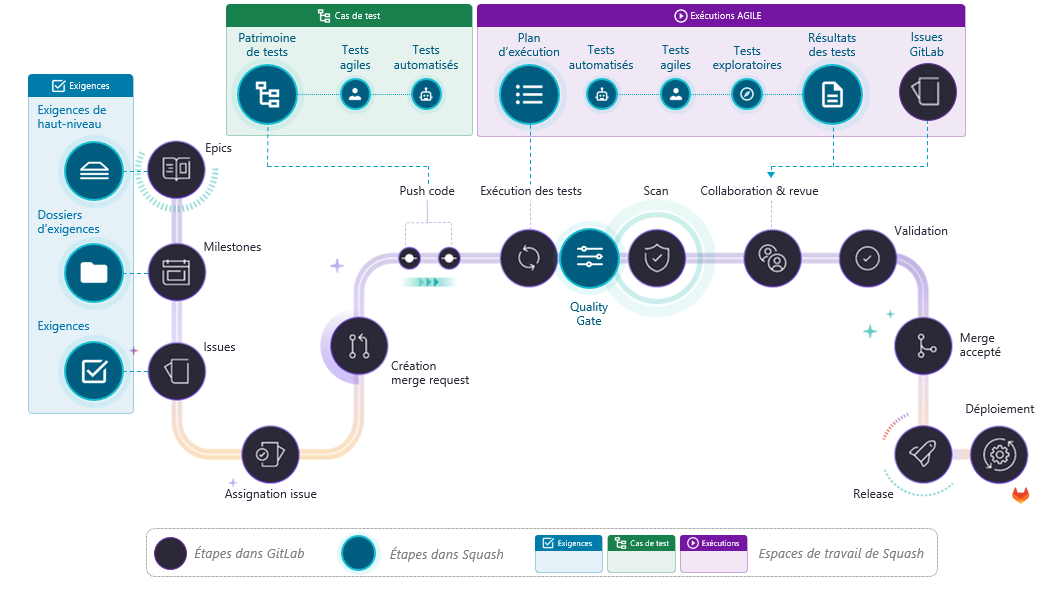Click the Validation checkmark icon

[x=867, y=258]
